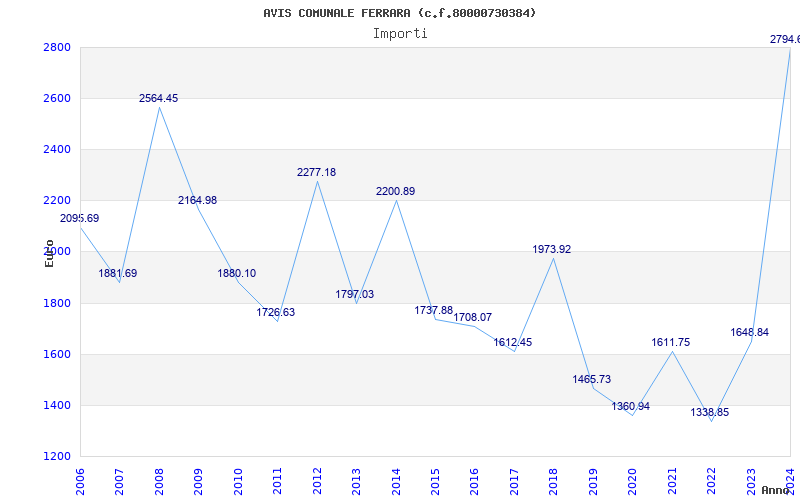
Task: Click the 2021 x-axis year label
Action: pos(672,482)
